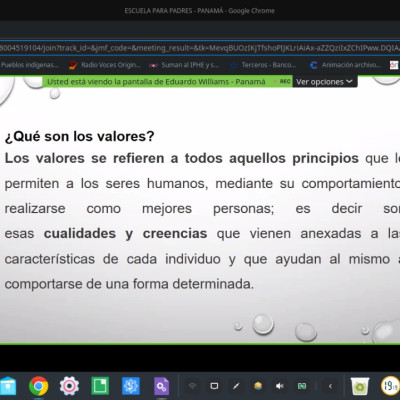Screen dimensions: 400x400
Task: Open the Radio Voces Origin bookmark
Action: click(x=105, y=65)
